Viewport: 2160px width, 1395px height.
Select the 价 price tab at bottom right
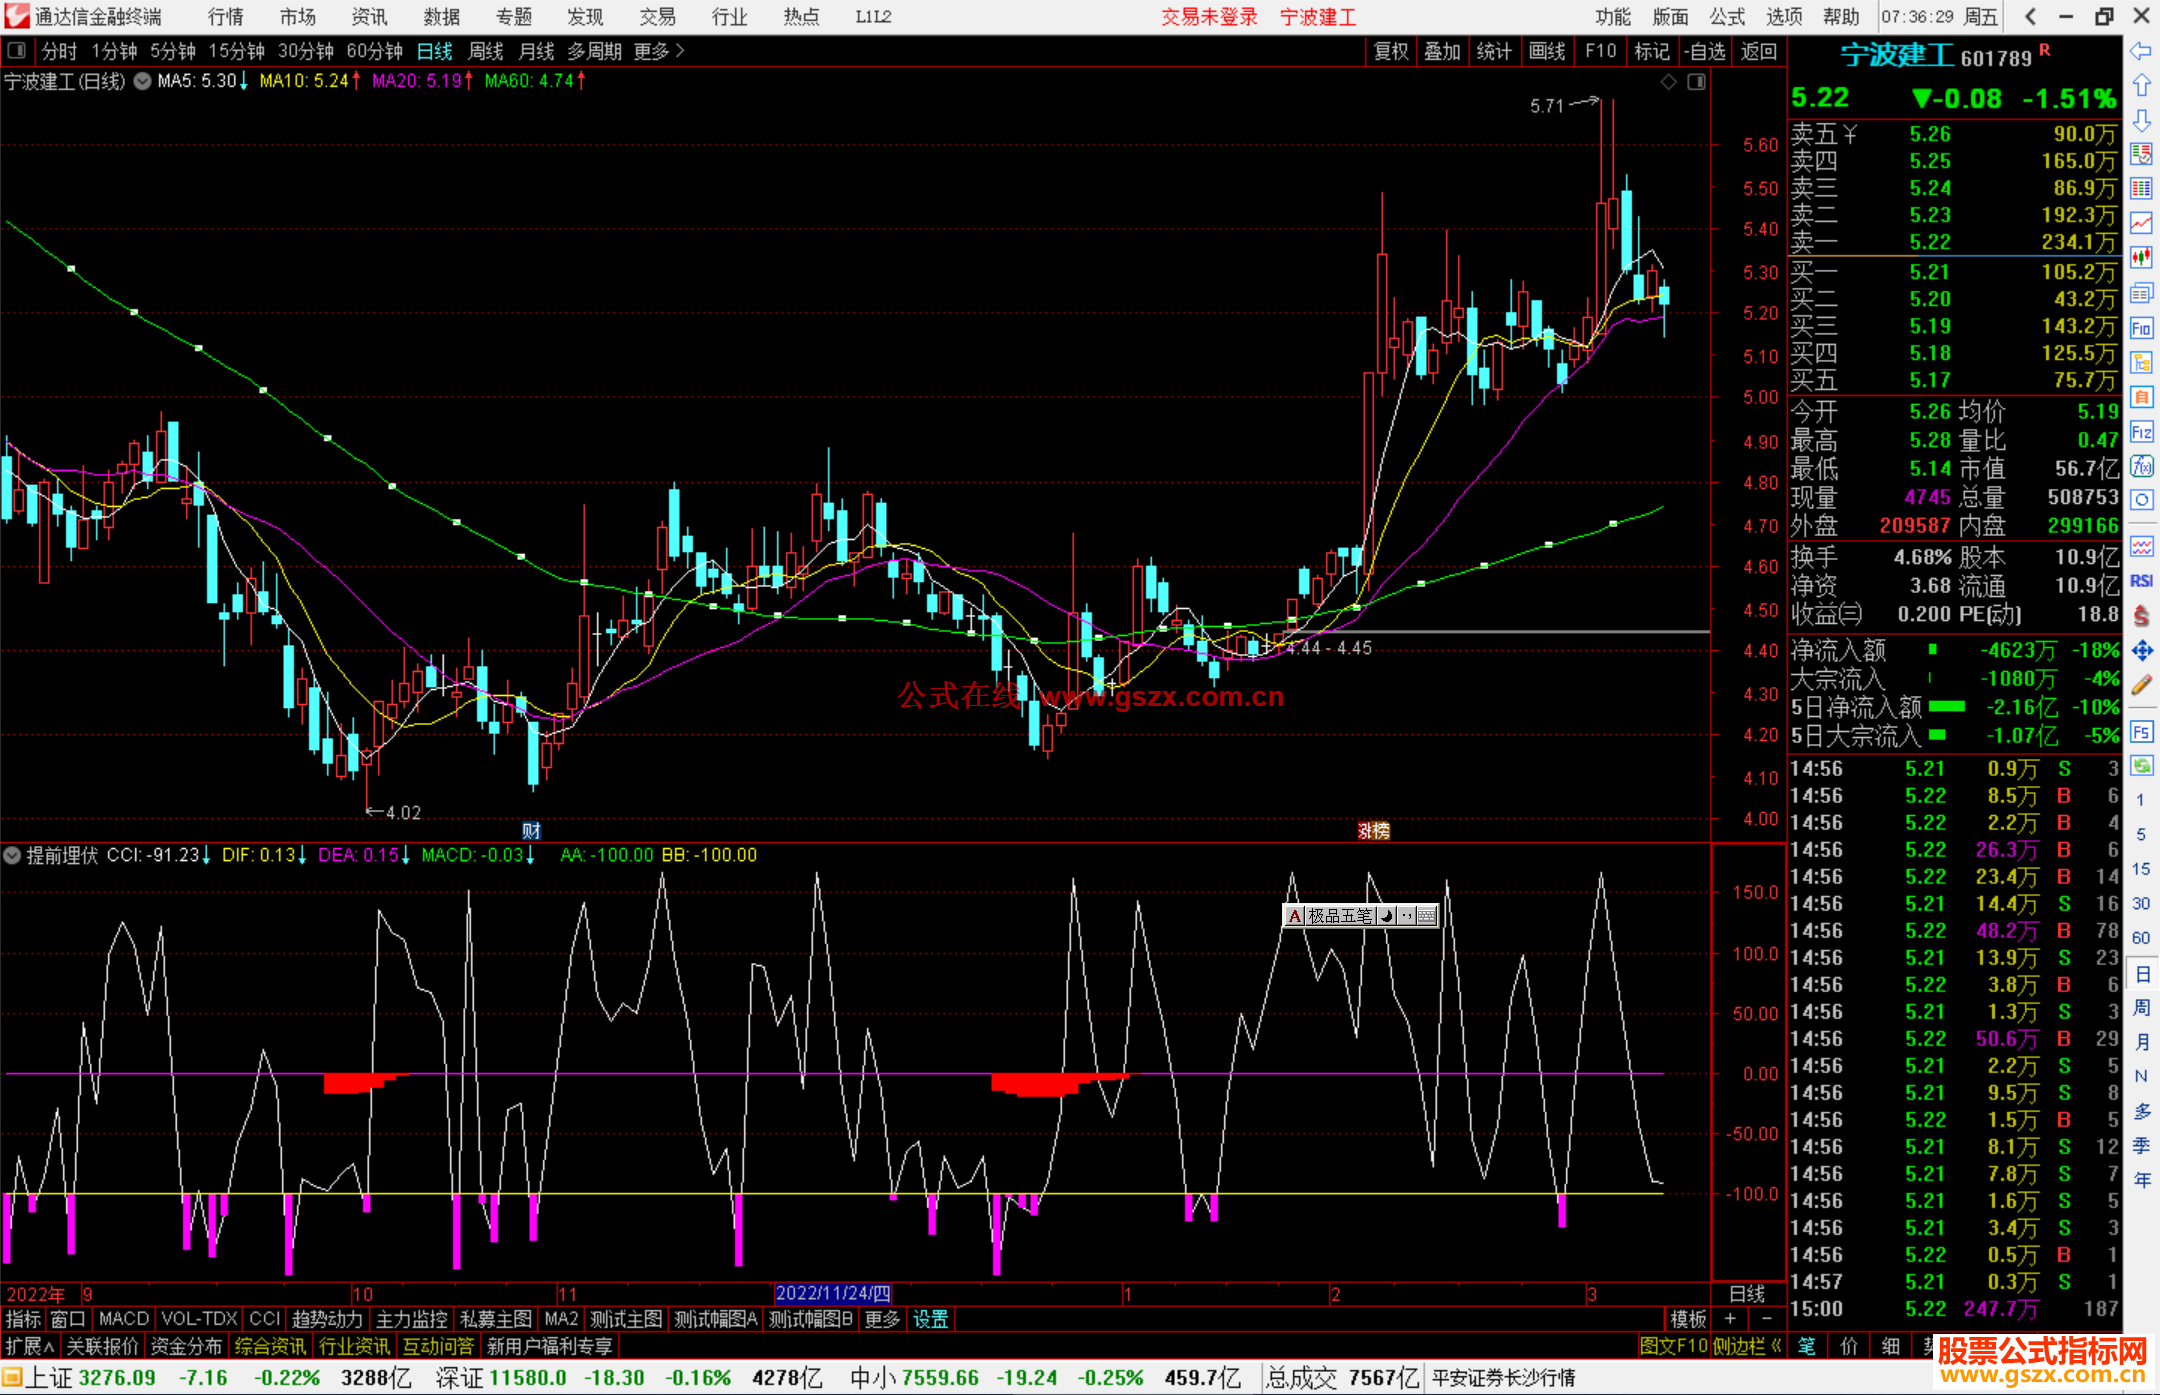[x=1848, y=1346]
